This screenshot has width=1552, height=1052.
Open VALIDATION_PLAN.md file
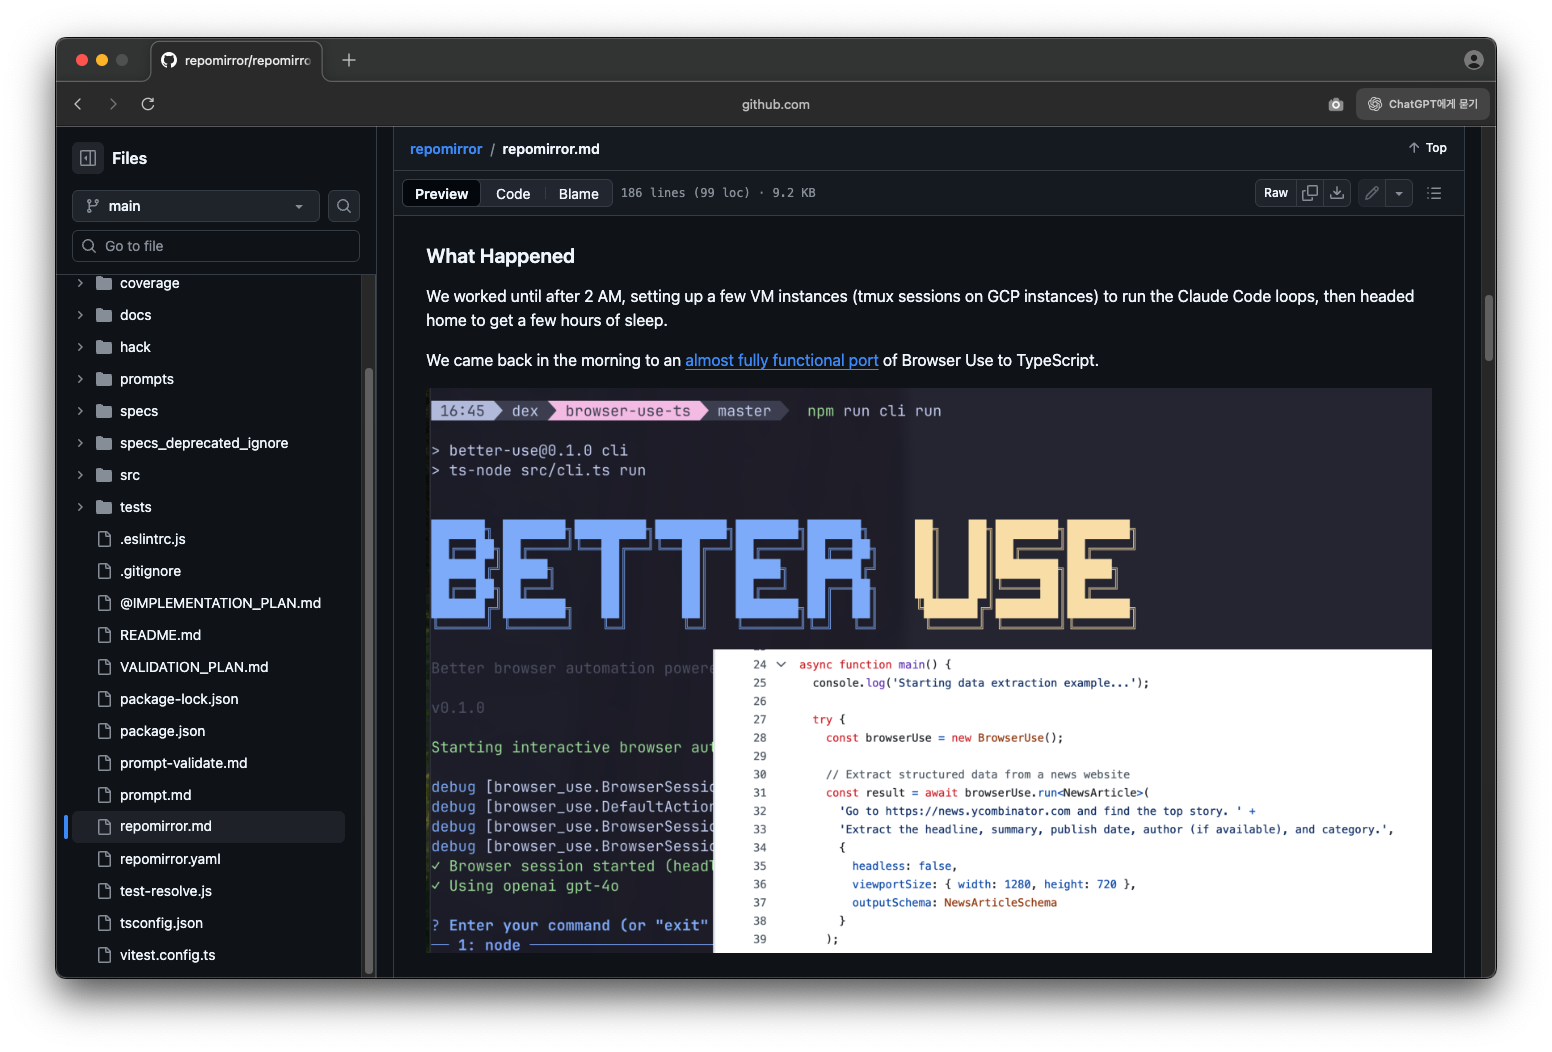pos(194,667)
